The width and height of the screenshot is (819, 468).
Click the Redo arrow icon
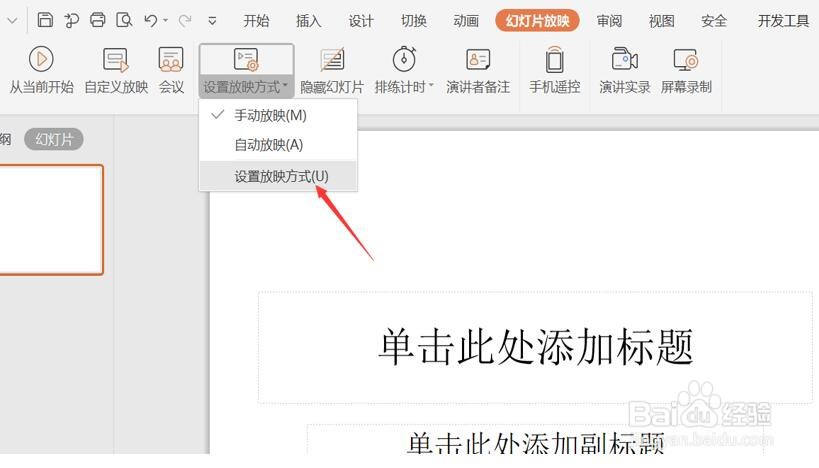(x=185, y=20)
